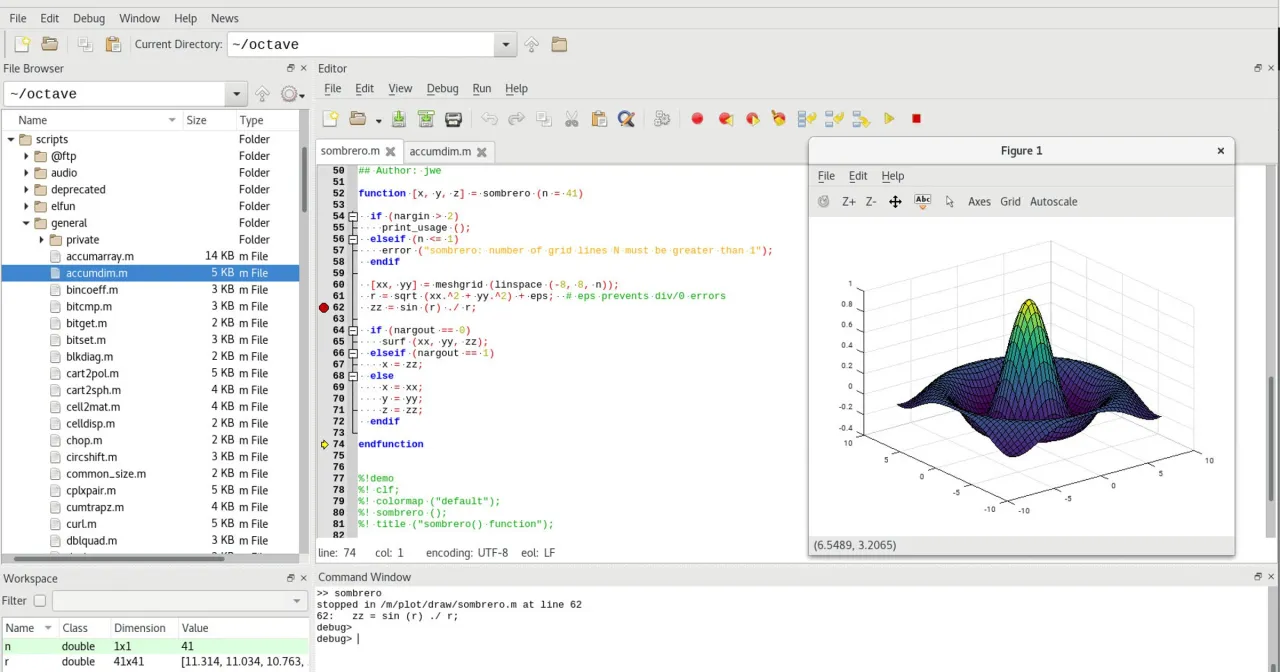Screen dimensions: 1280x672
Task: Click the file browser vertical scrollbar
Action: pyautogui.click(x=304, y=180)
